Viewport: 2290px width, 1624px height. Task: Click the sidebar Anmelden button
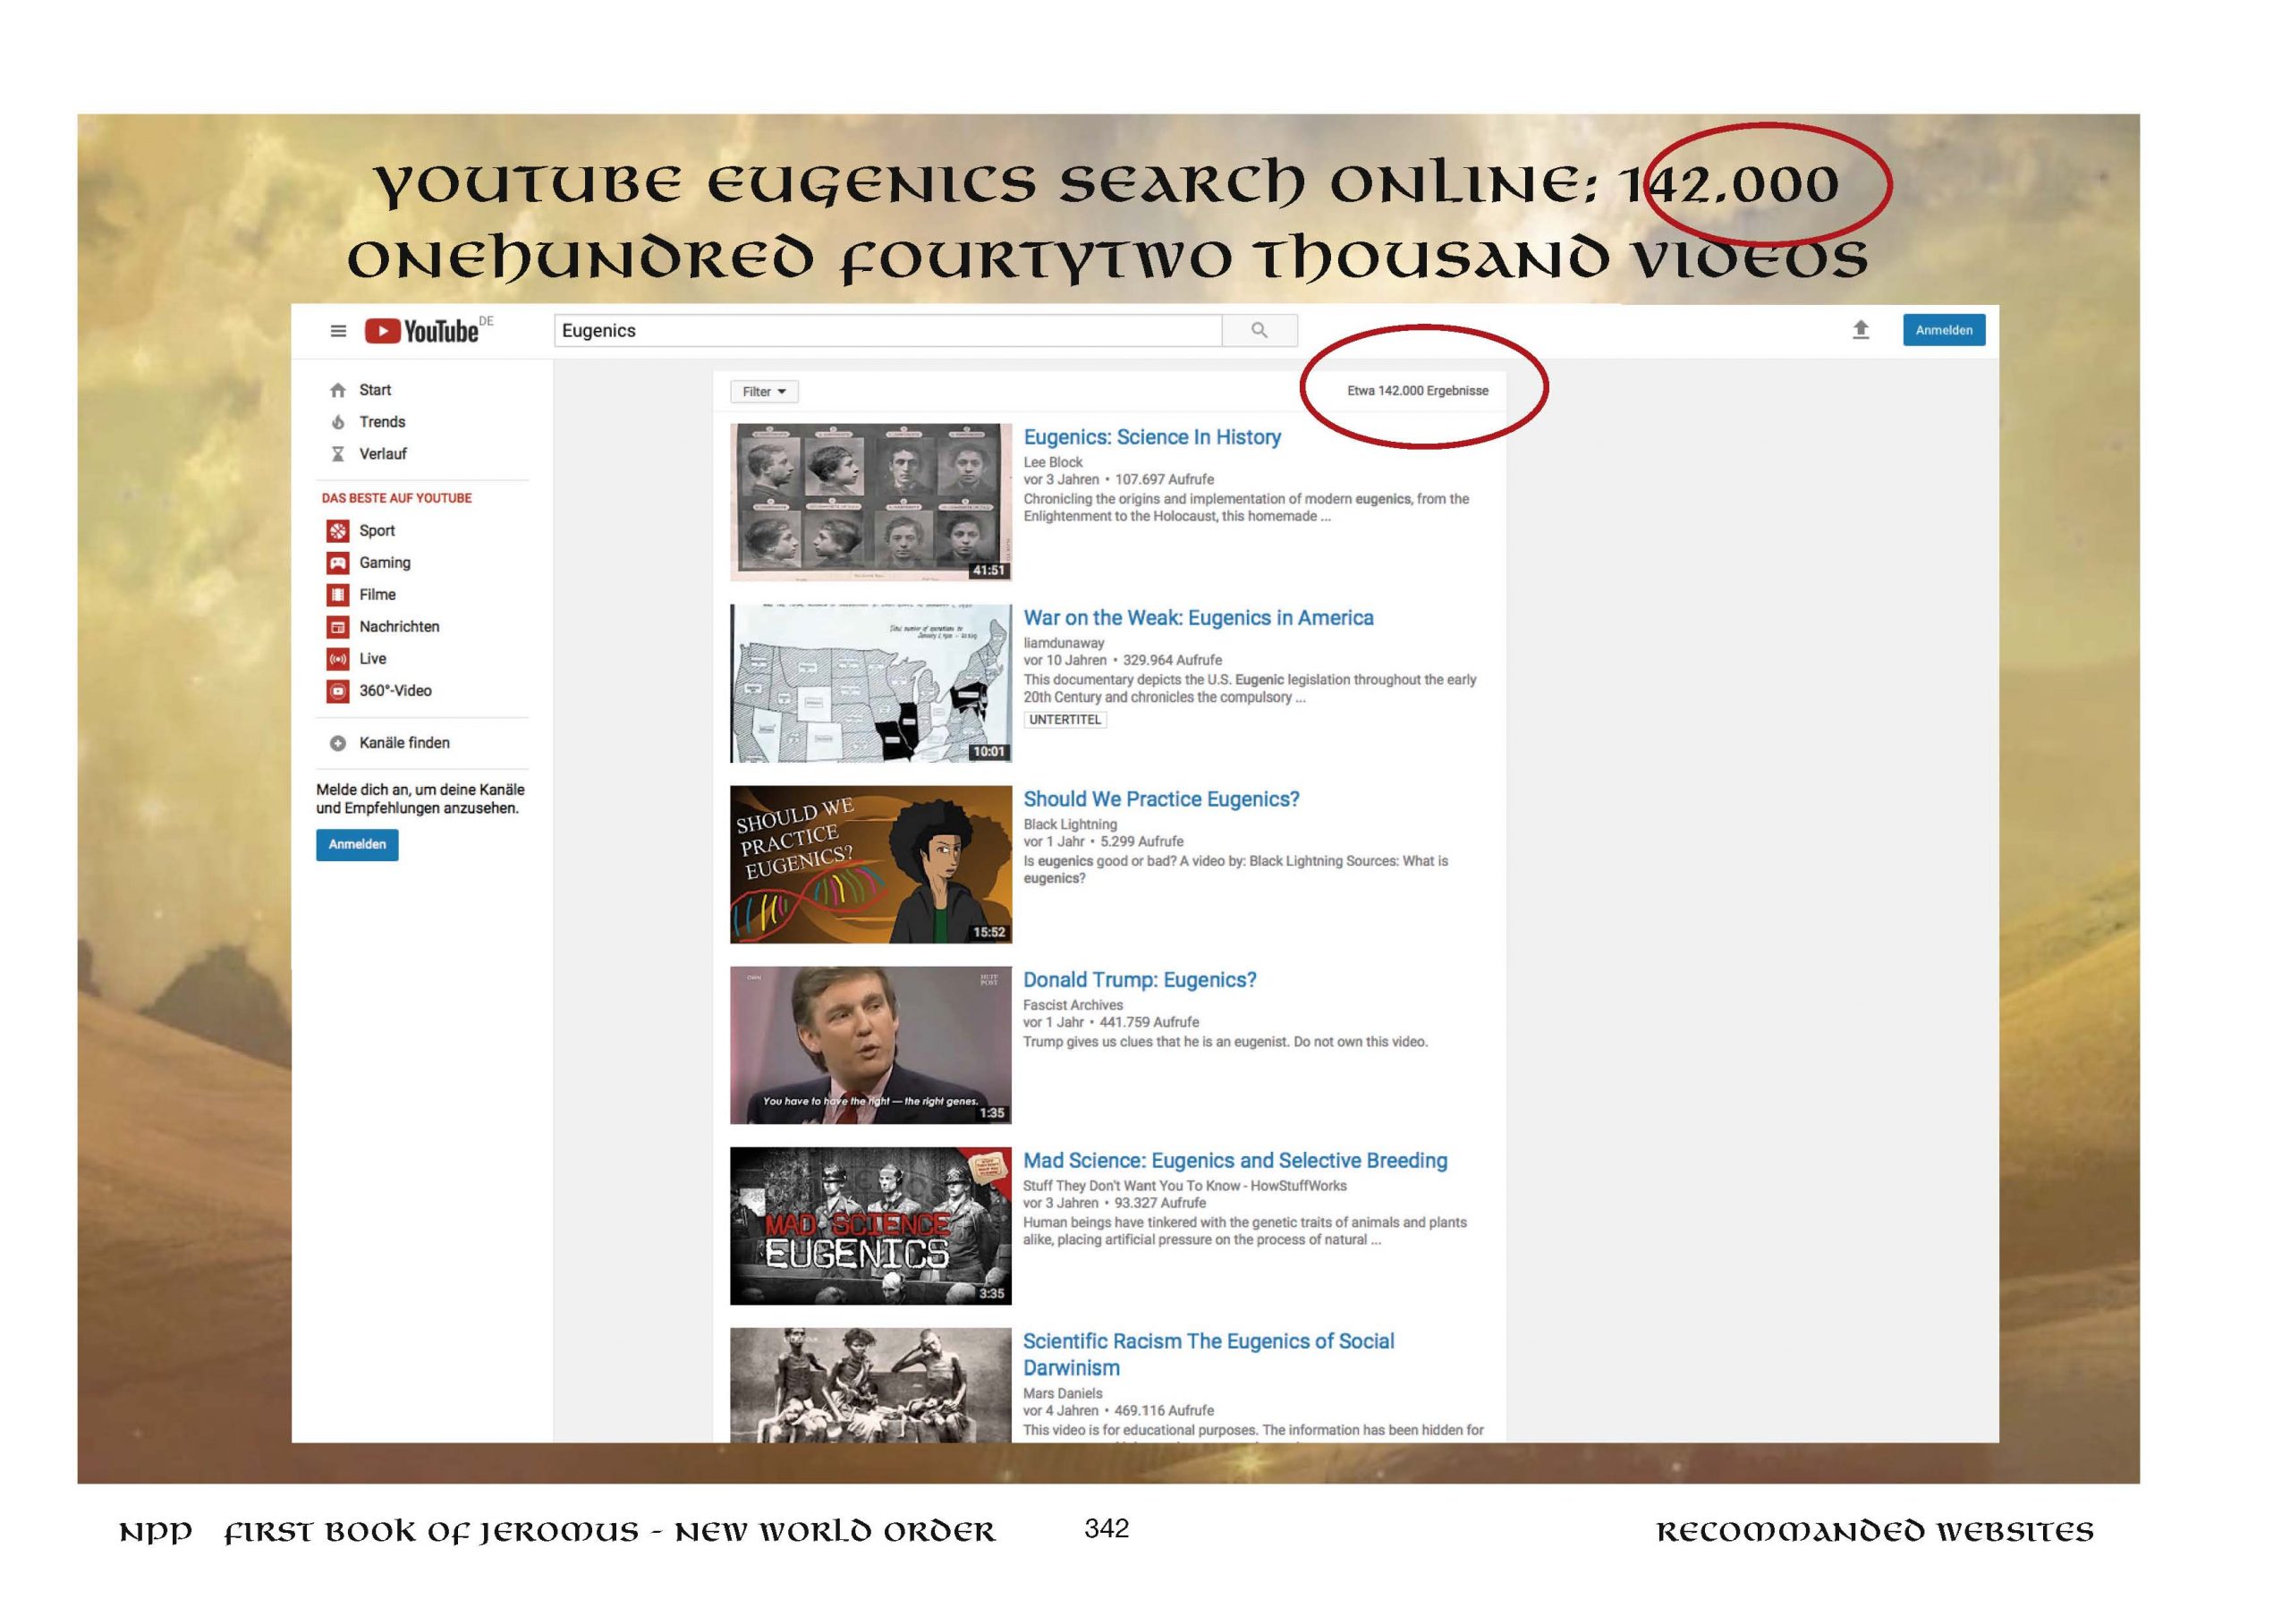click(357, 845)
